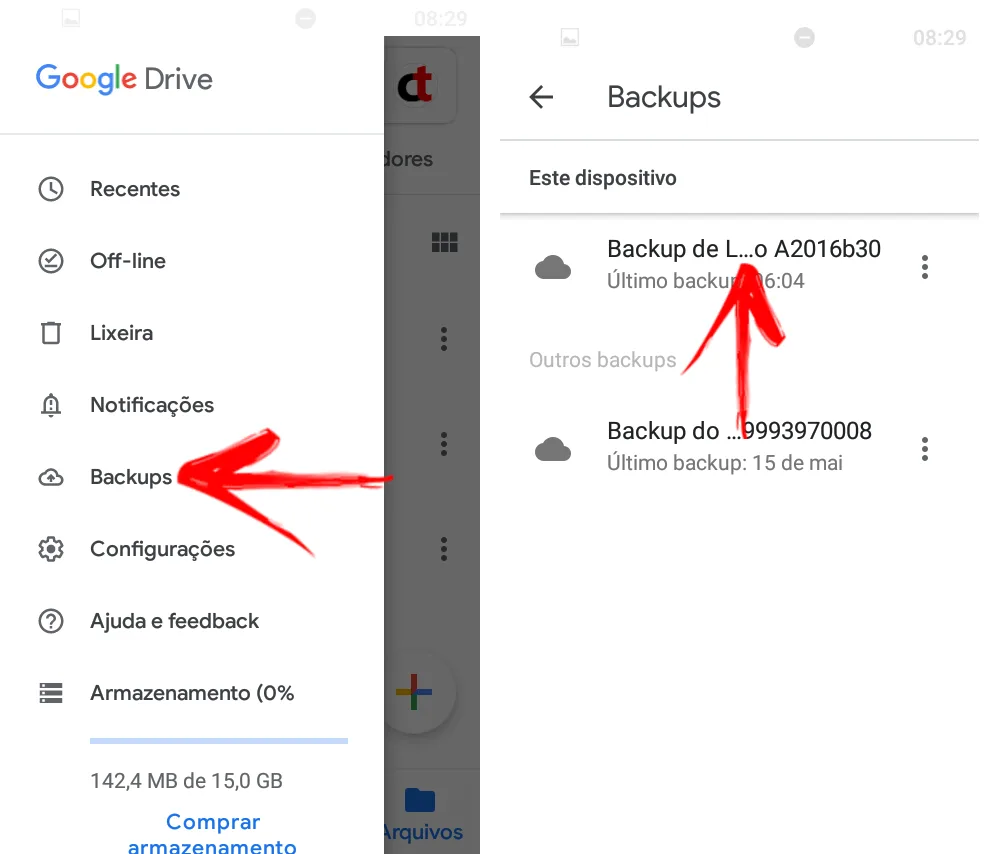Select the Backup de A2016b30 entry
This screenshot has height=854, width=990.
coord(740,249)
